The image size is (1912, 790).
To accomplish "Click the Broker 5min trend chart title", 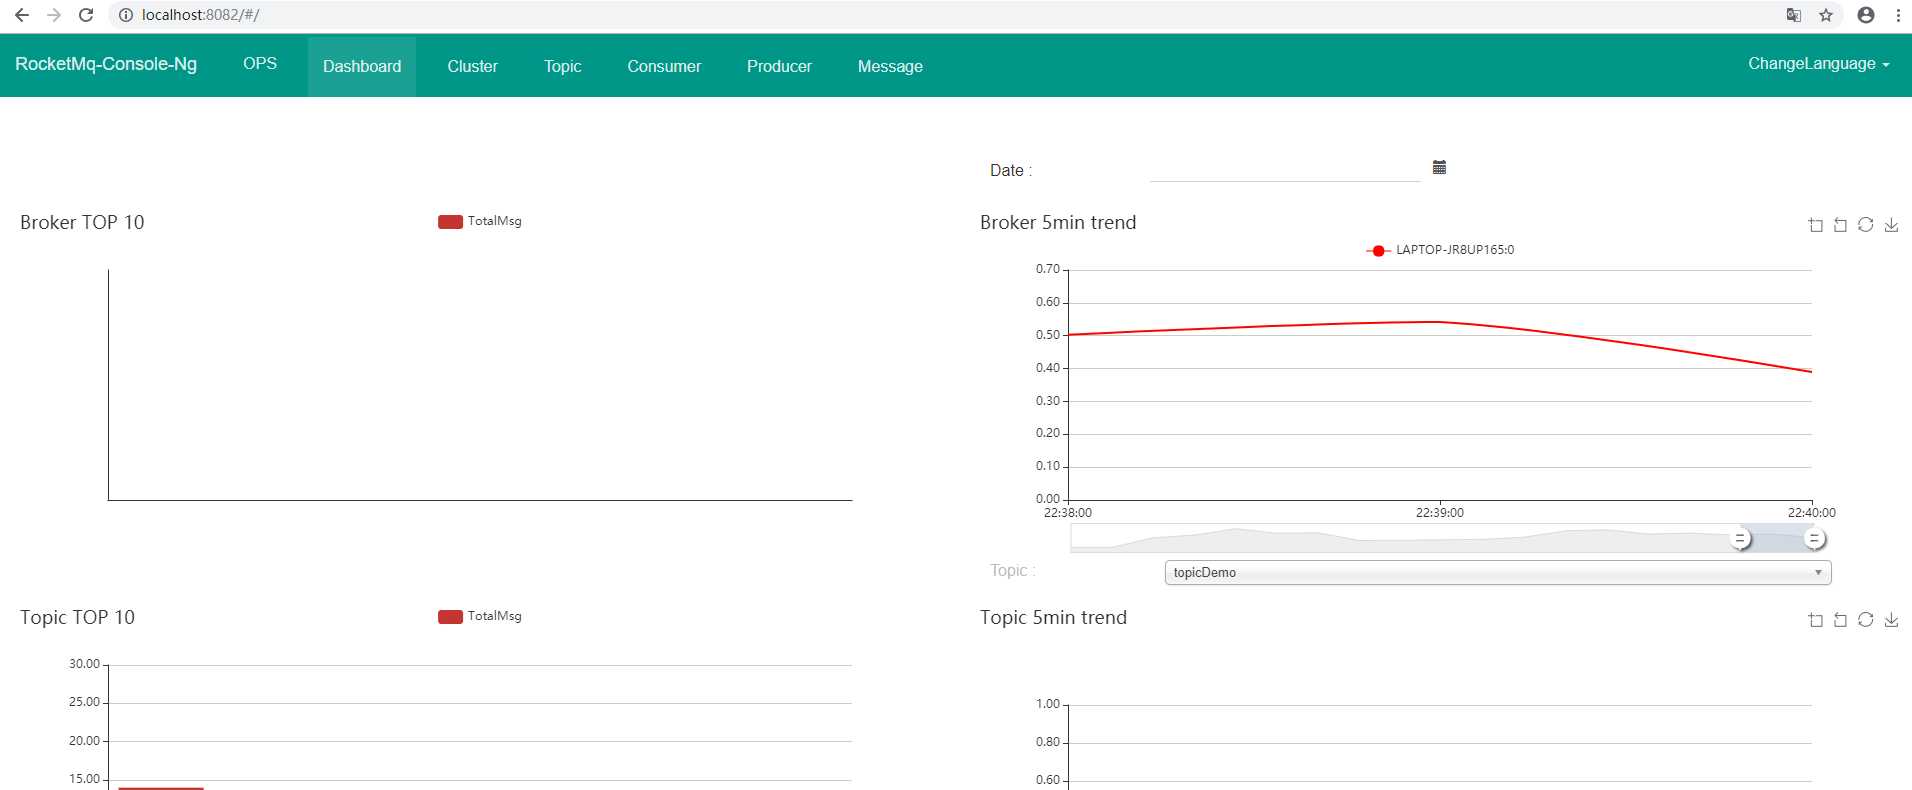I will [1058, 222].
